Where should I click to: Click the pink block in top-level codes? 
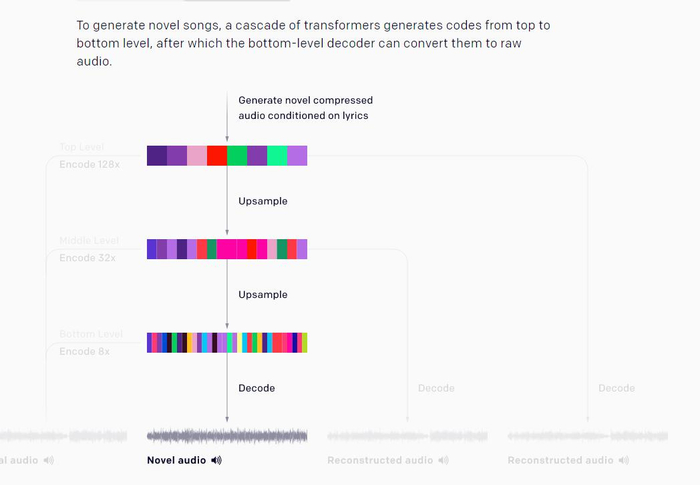(x=197, y=155)
